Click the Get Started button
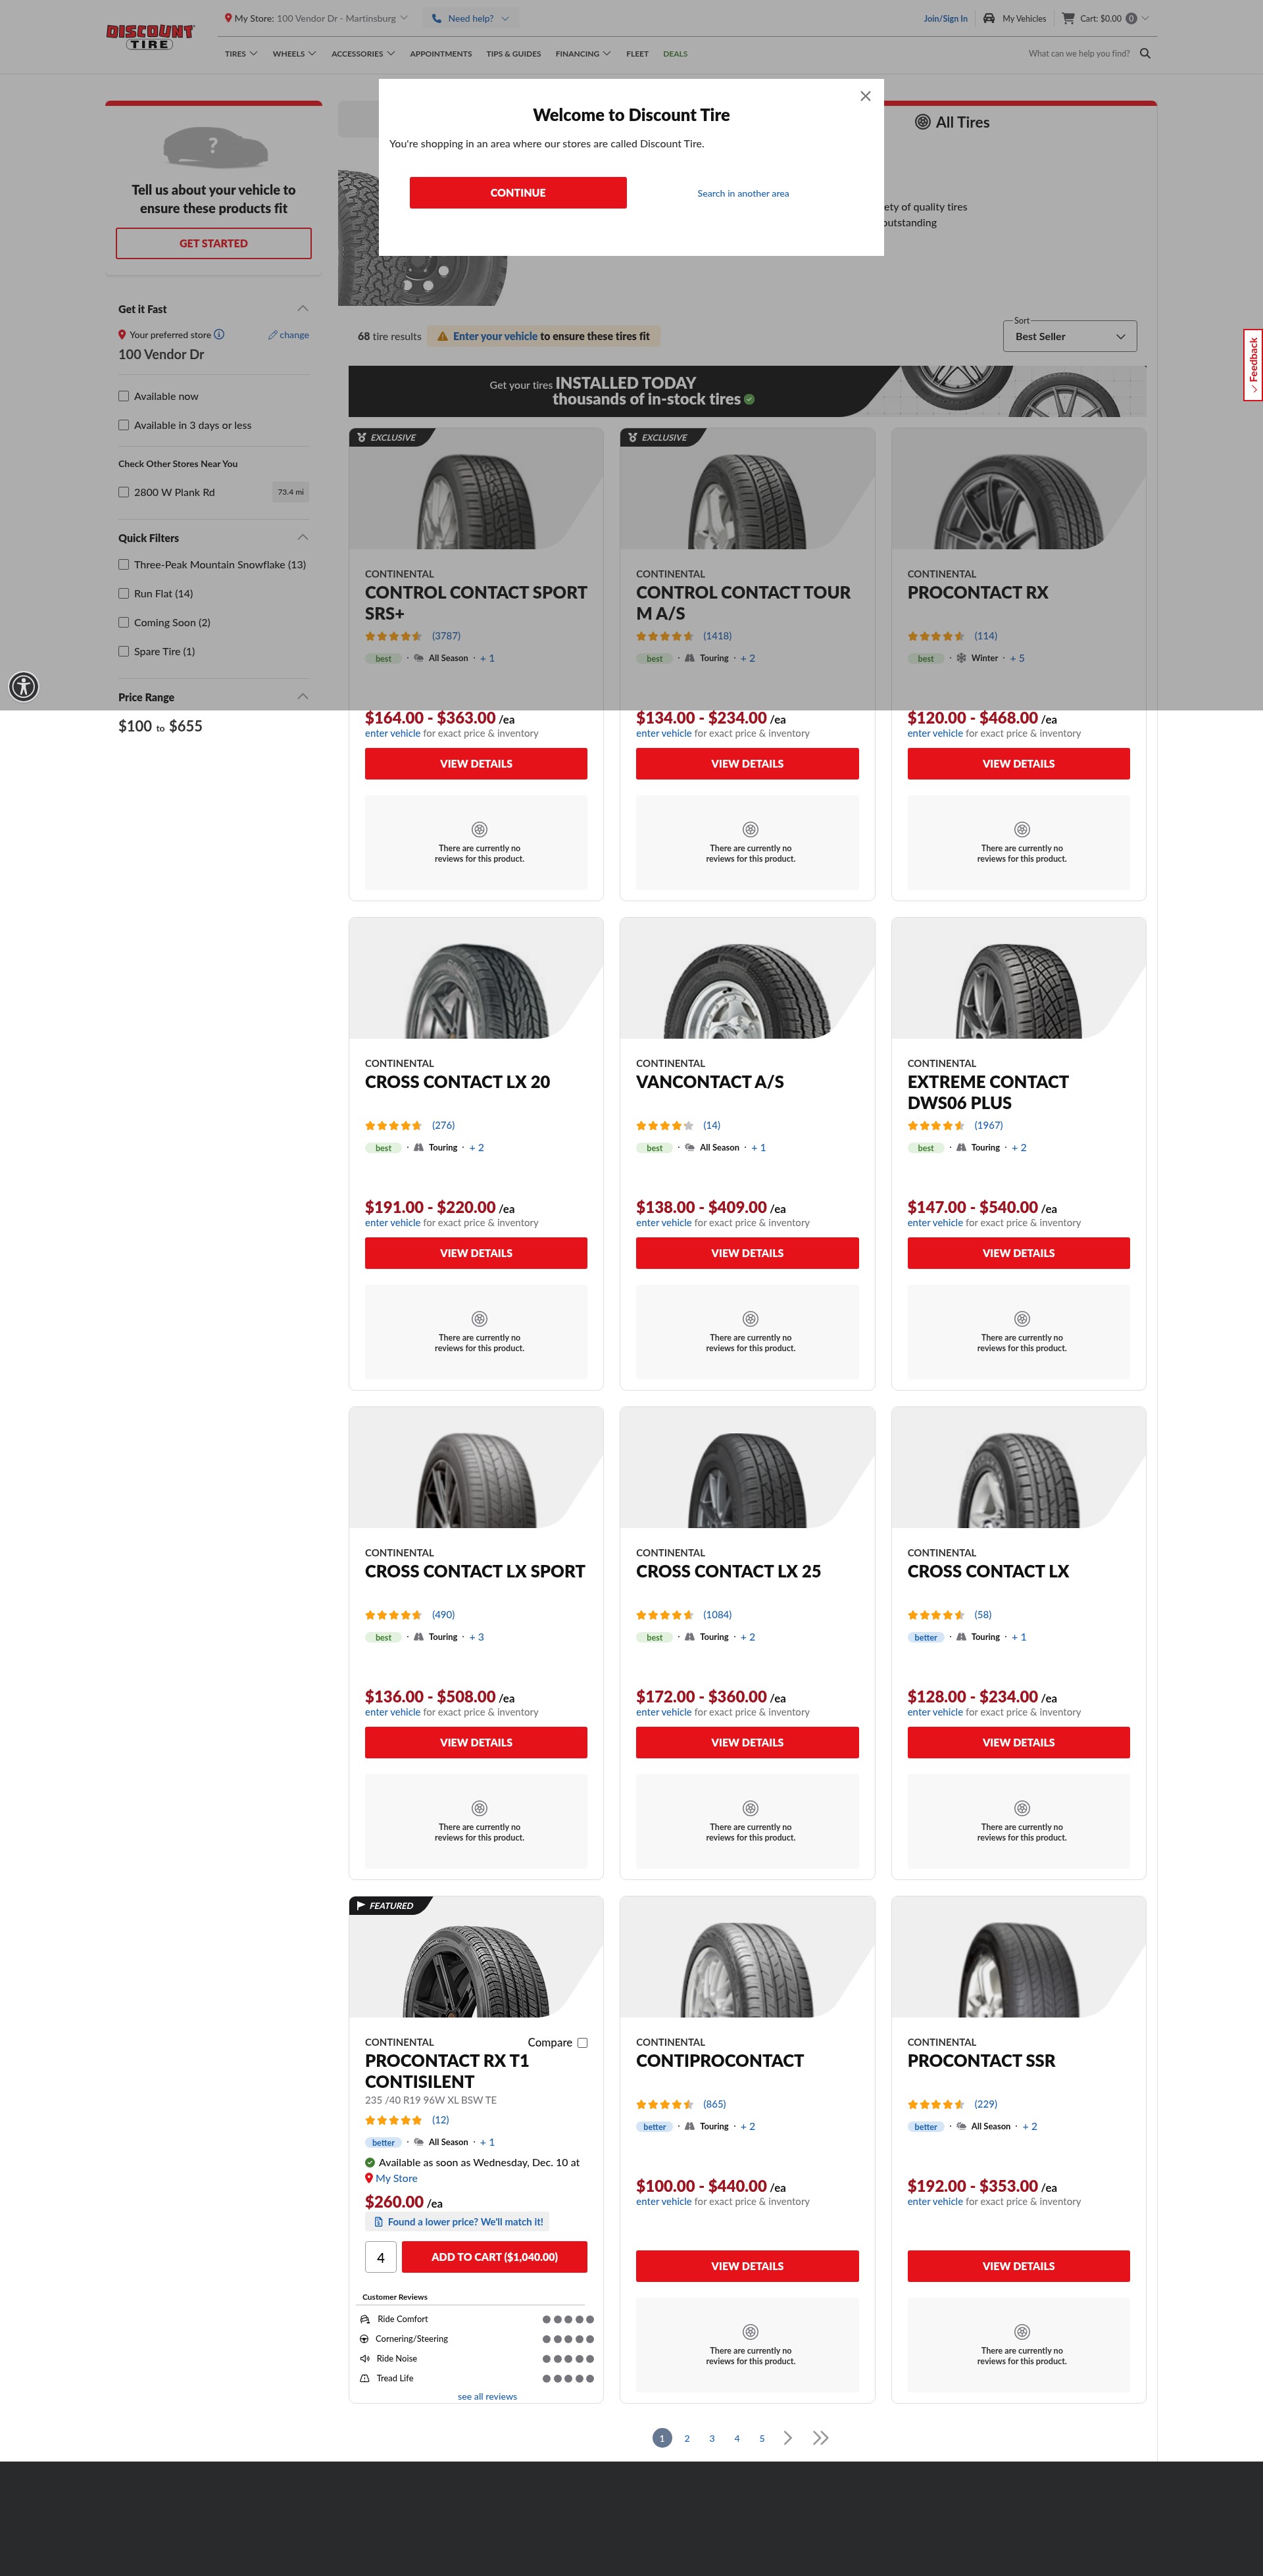 [x=213, y=243]
